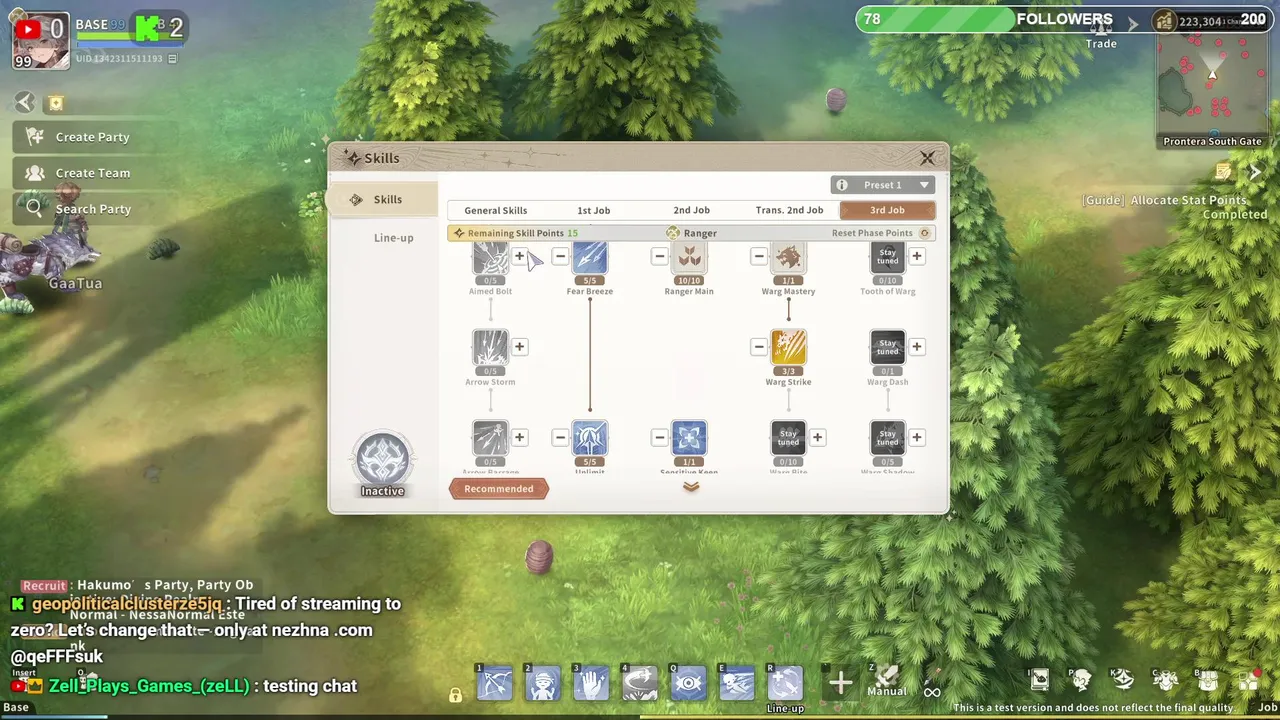The height and width of the screenshot is (720, 1280).
Task: Open the skills menu icon (K)
Action: [x=1123, y=681]
